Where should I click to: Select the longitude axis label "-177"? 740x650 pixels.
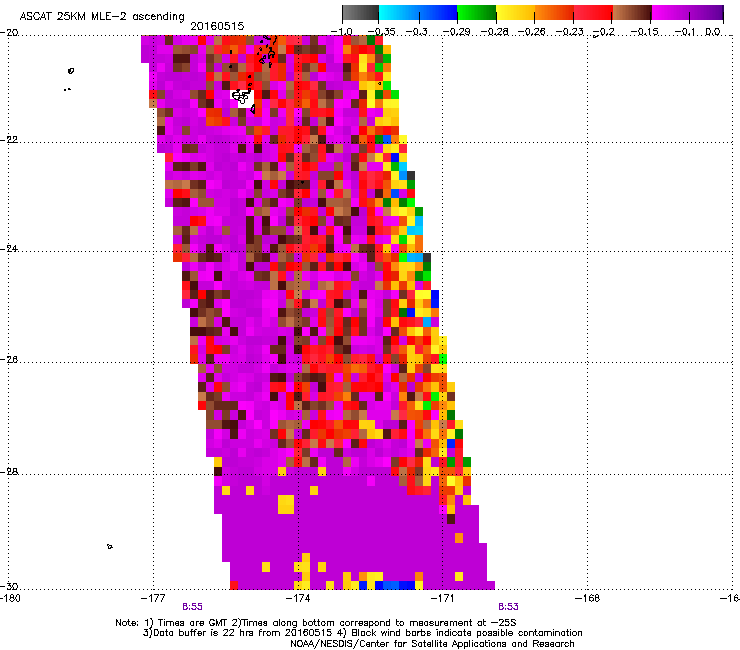(153, 598)
